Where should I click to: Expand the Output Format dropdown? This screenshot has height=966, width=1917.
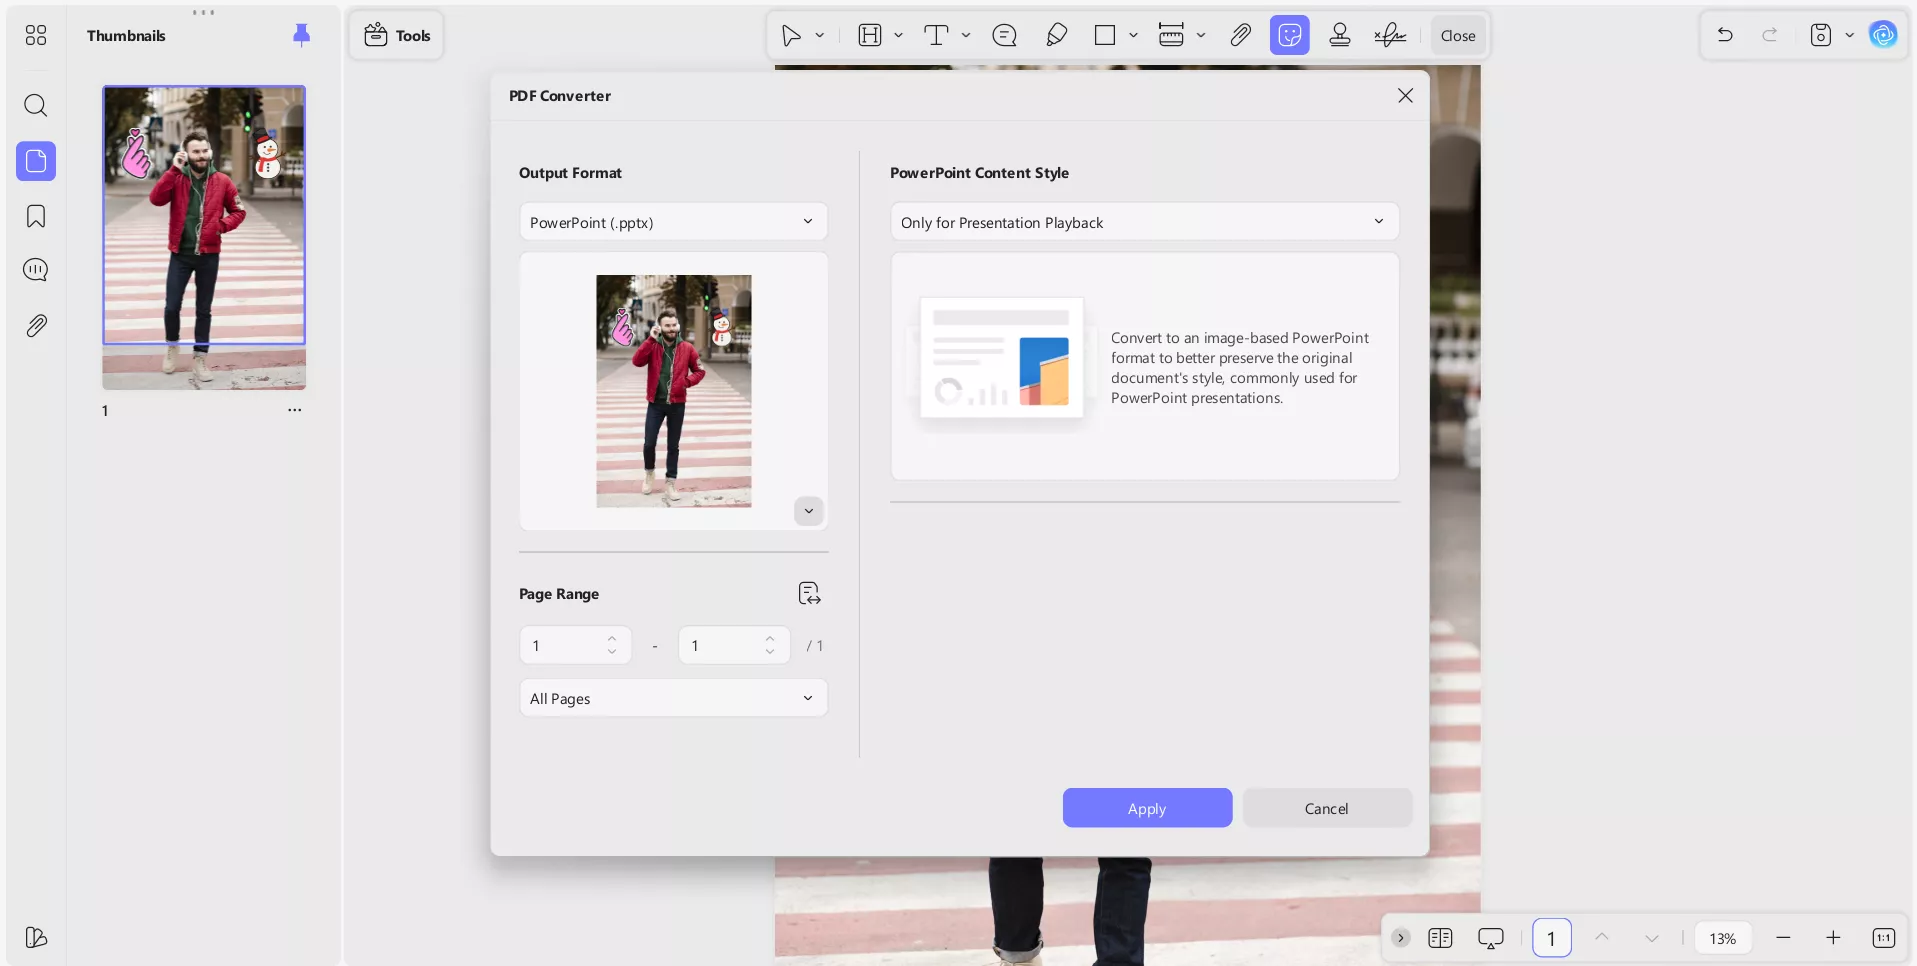click(x=673, y=222)
